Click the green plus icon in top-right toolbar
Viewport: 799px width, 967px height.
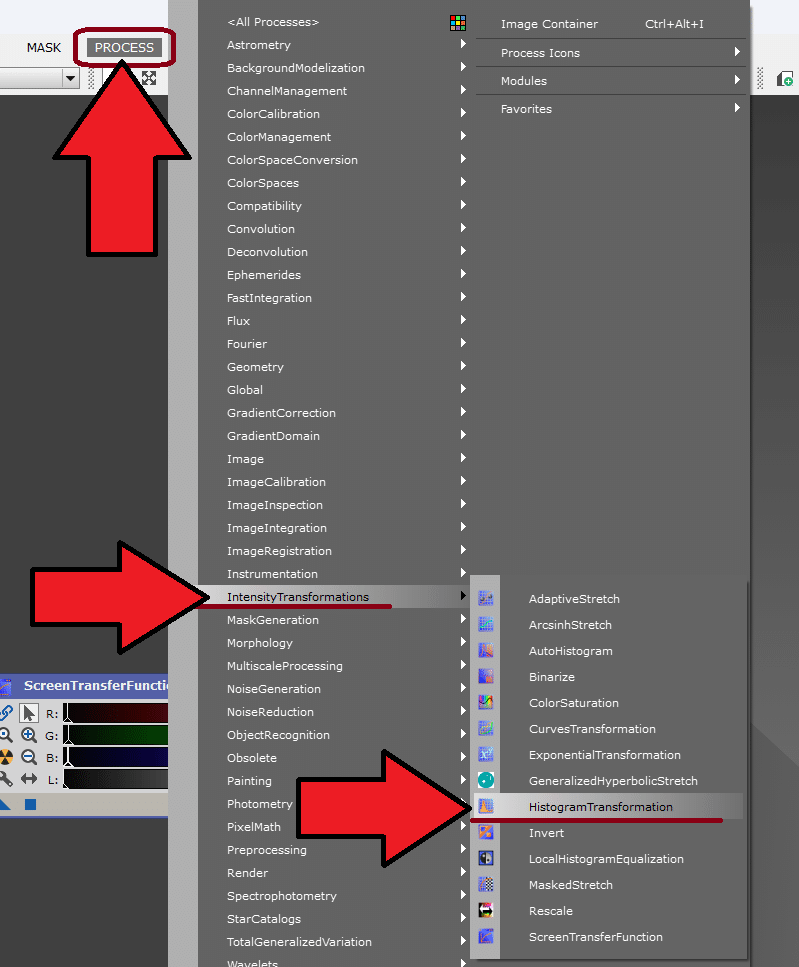pos(785,79)
